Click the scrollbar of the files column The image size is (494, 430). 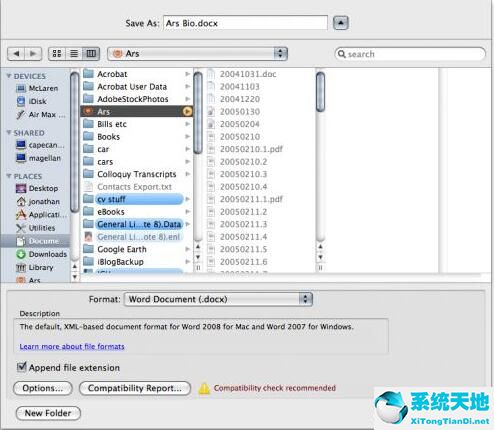click(x=320, y=92)
